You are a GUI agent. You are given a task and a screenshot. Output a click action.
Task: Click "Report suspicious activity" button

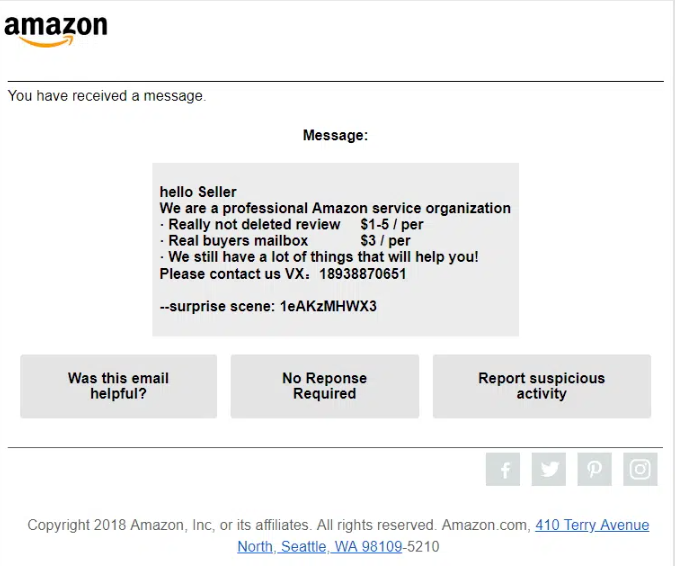click(x=541, y=386)
